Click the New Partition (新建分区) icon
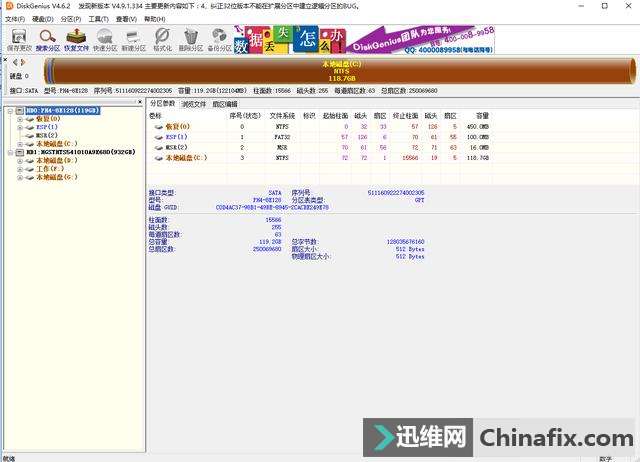The height and width of the screenshot is (462, 640). (133, 40)
